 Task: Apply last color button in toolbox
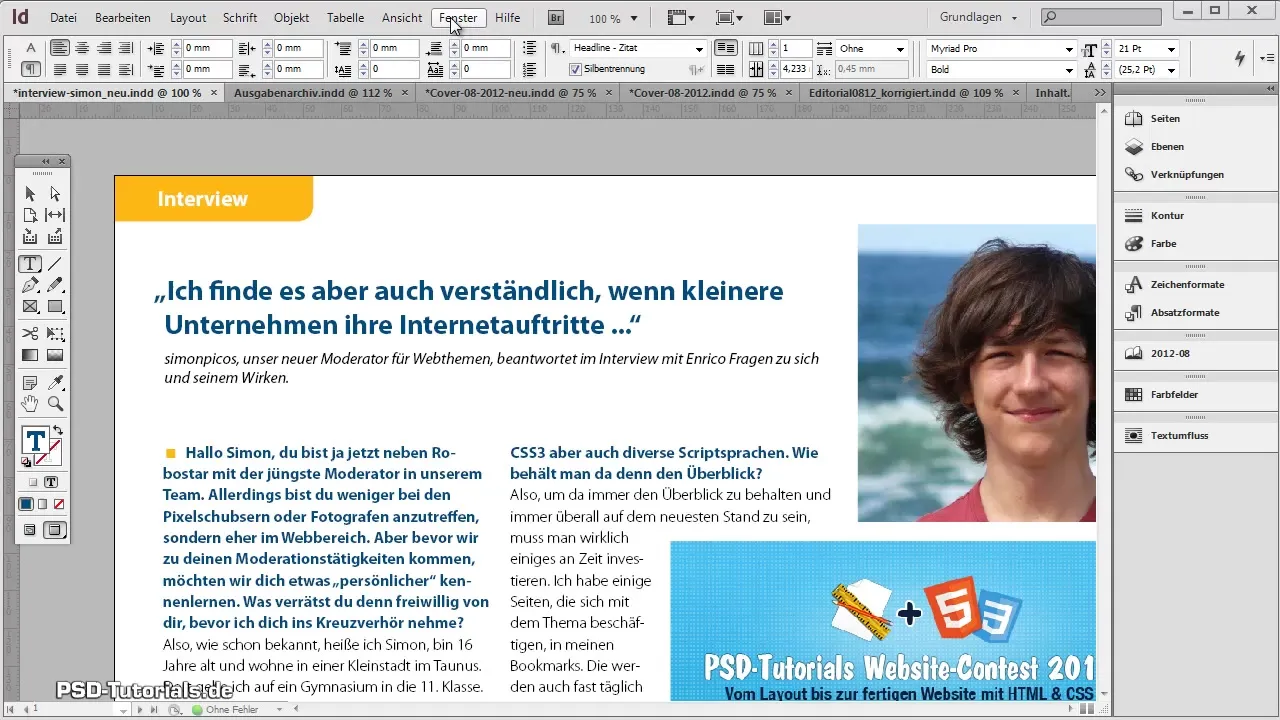[x=26, y=503]
